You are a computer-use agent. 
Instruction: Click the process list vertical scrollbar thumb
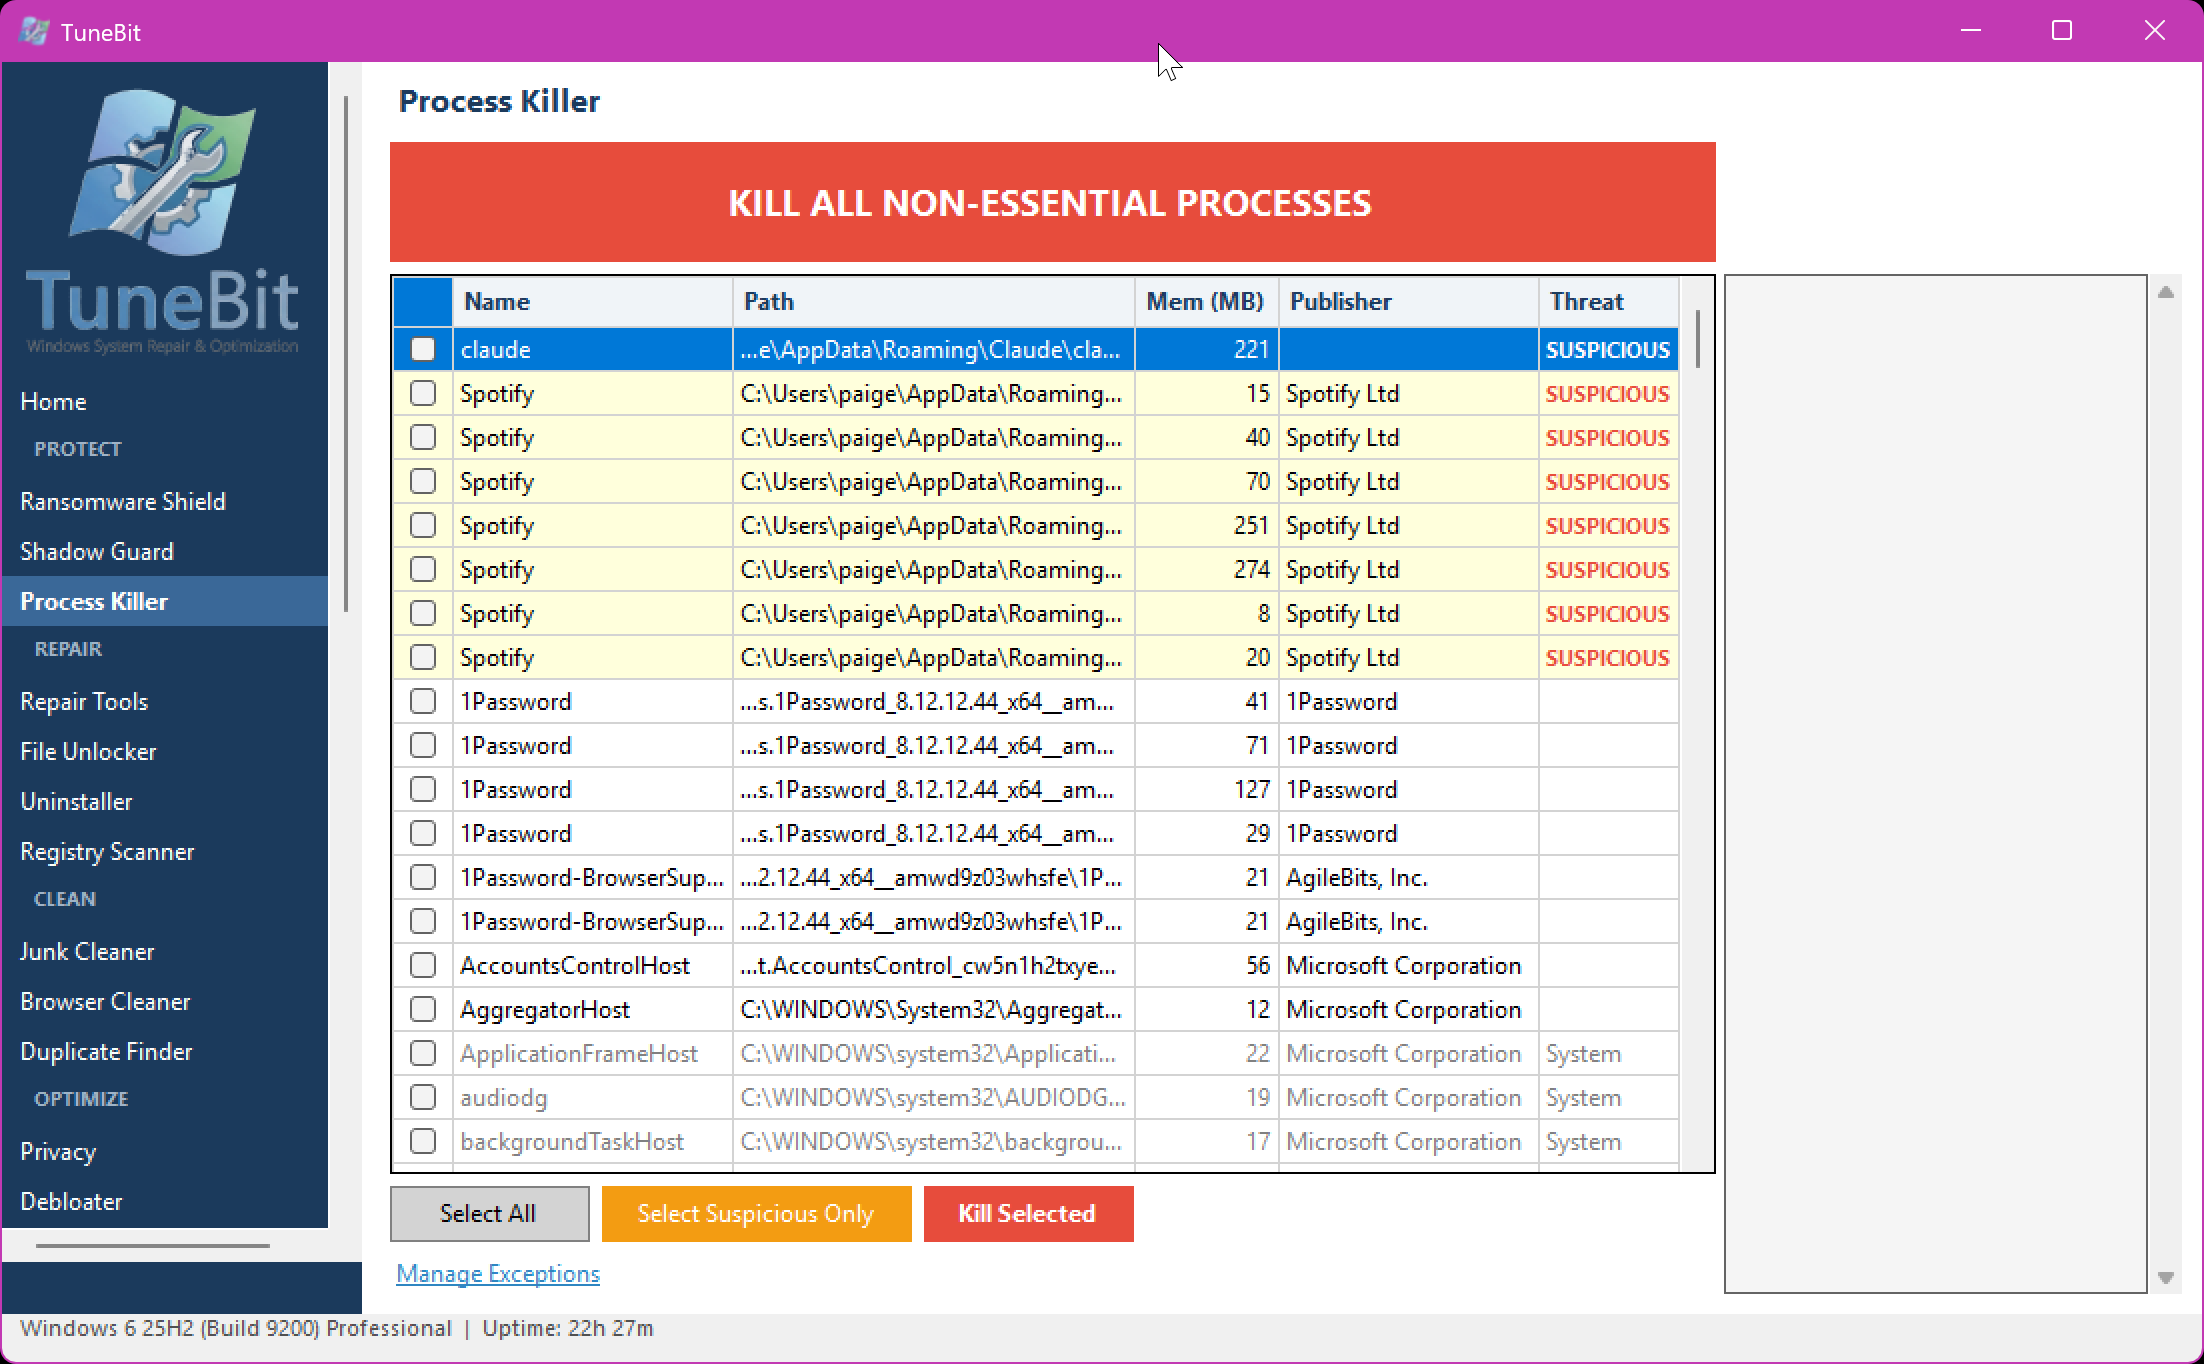[1697, 340]
